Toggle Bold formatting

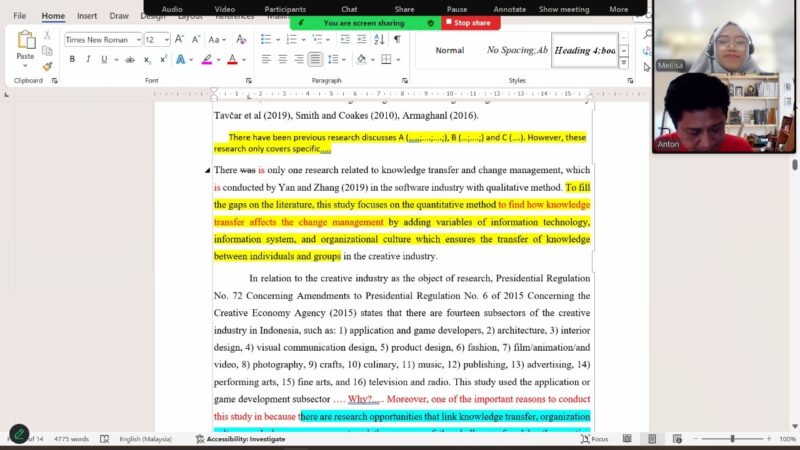click(72, 60)
